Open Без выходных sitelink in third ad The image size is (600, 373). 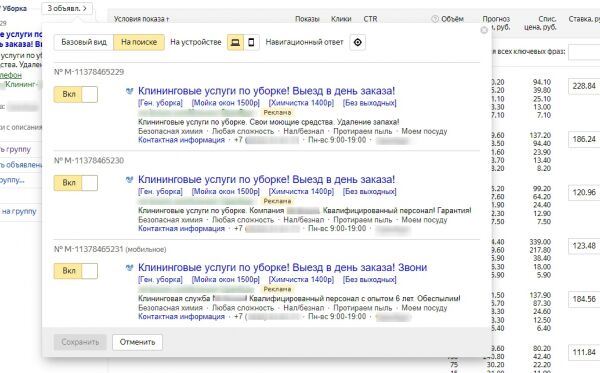click(370, 279)
